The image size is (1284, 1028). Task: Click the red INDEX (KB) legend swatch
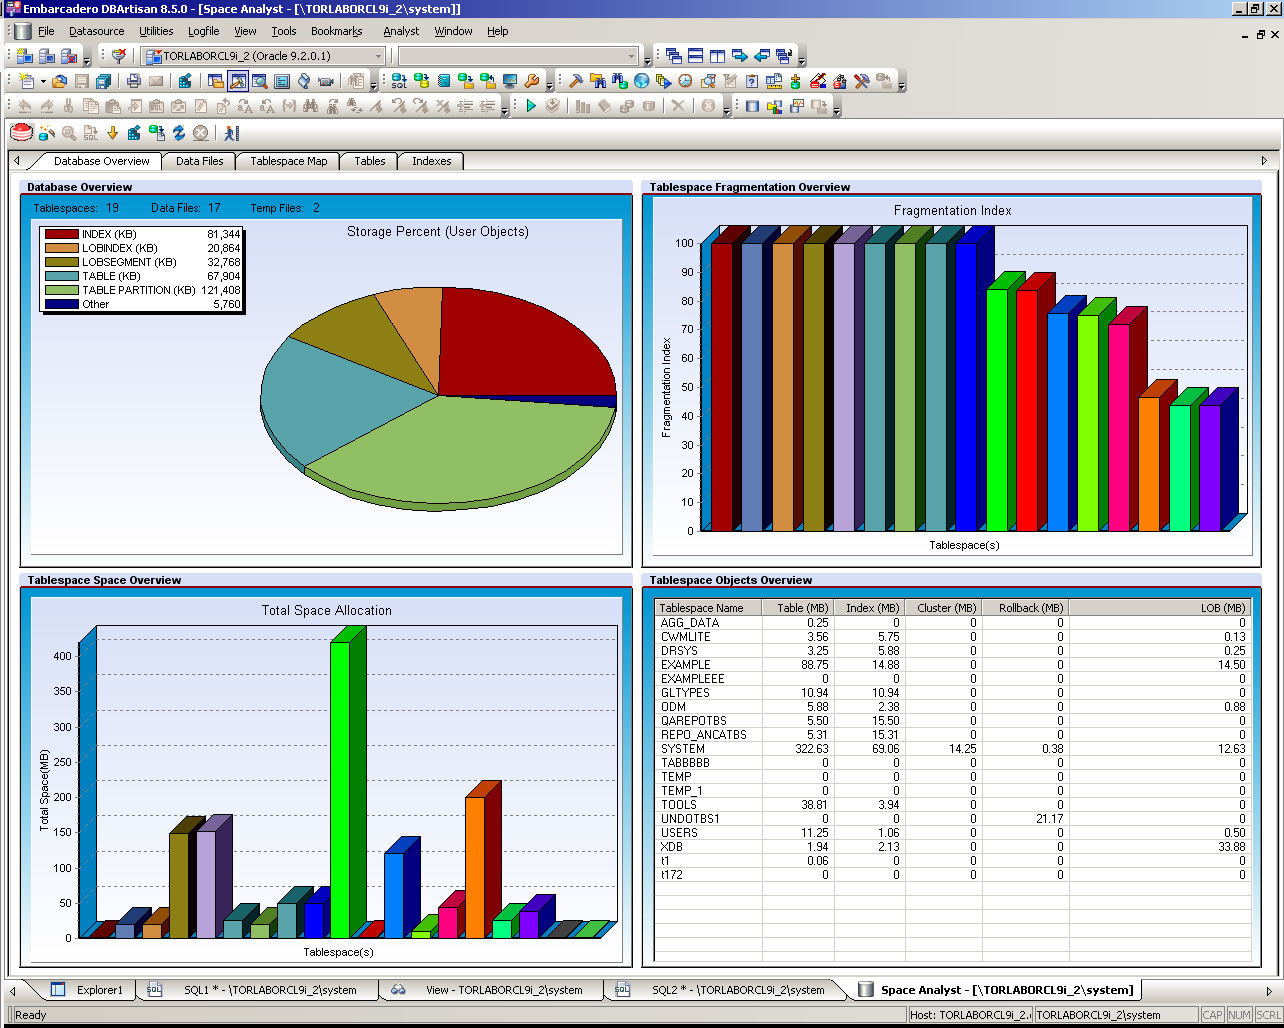[x=62, y=234]
